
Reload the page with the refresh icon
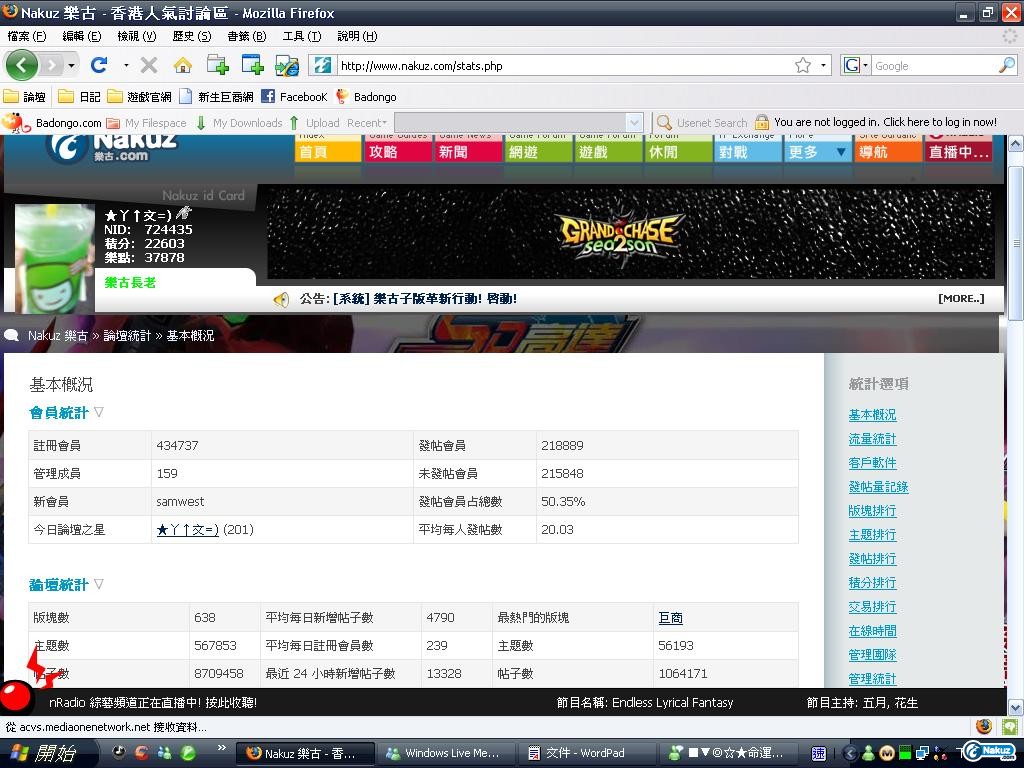click(99, 65)
